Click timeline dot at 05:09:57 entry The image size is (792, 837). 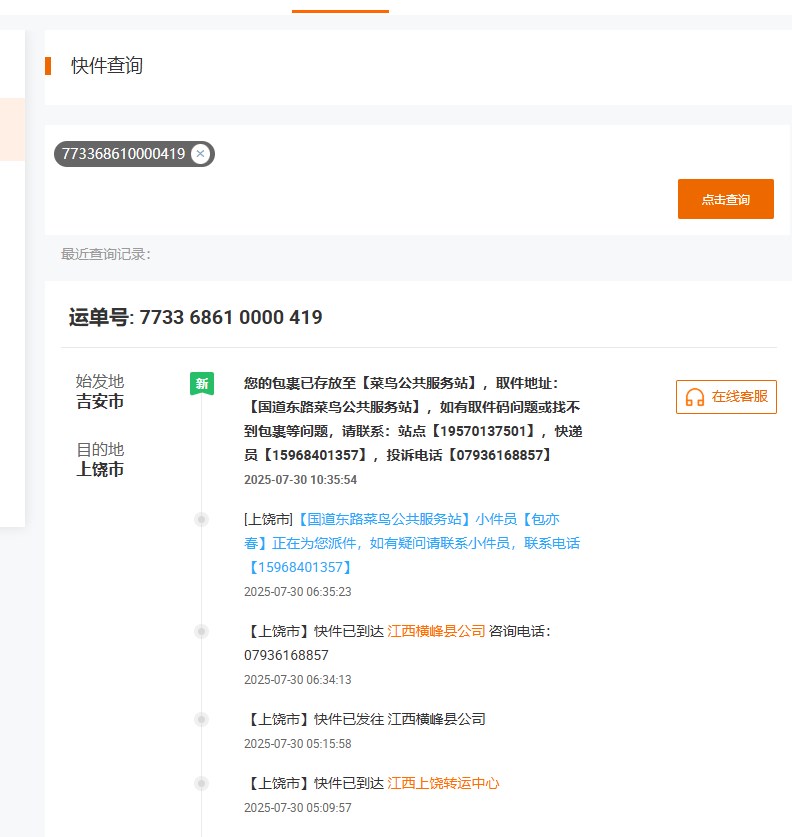tap(201, 783)
